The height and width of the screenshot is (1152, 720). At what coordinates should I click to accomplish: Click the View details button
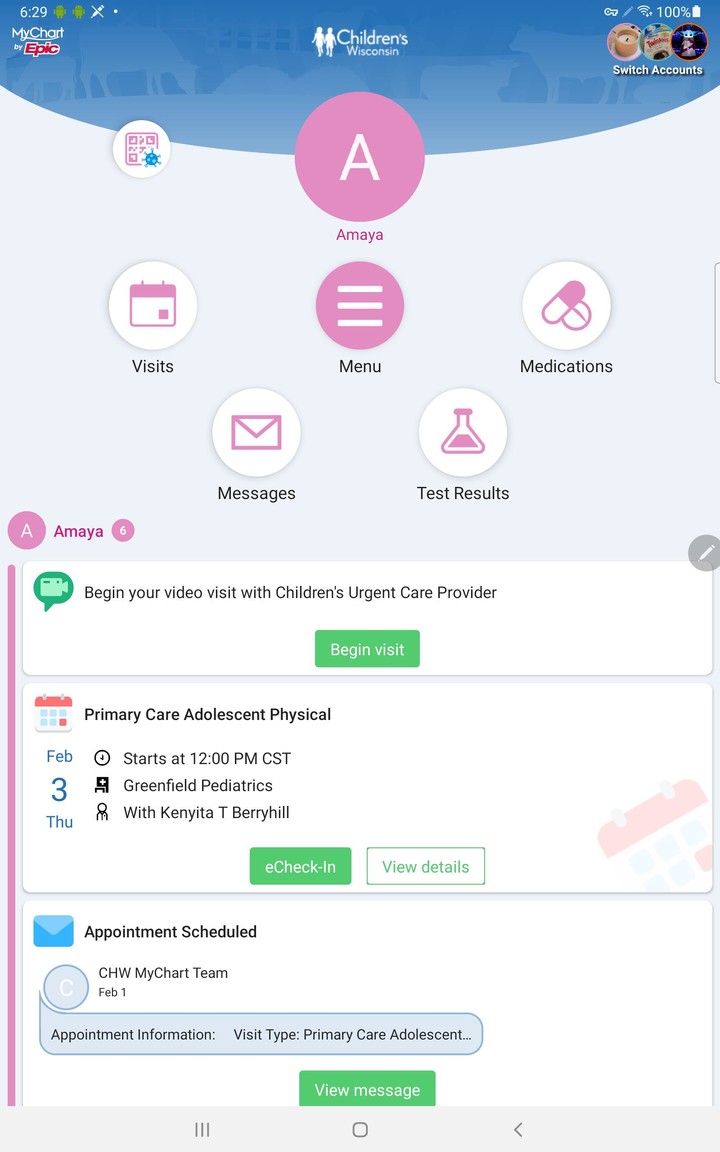coord(425,866)
